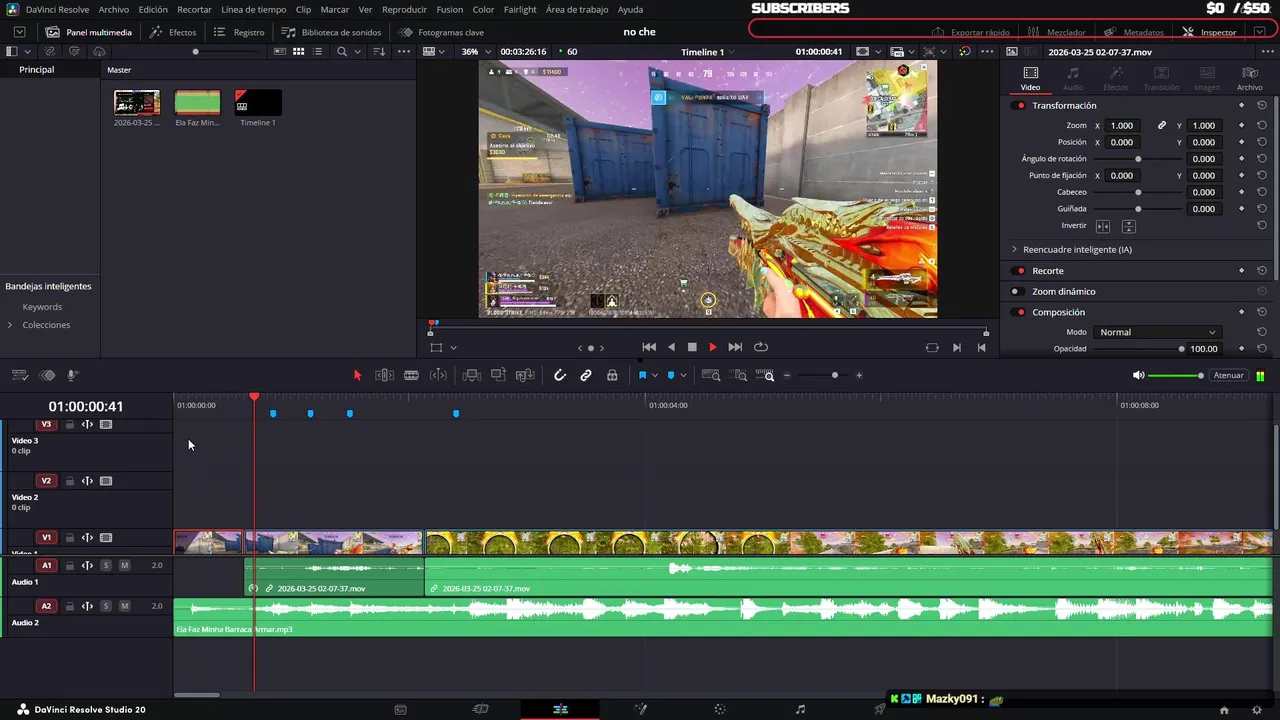Open the Efectos panel
Viewport: 1280px width, 720px height.
point(172,32)
